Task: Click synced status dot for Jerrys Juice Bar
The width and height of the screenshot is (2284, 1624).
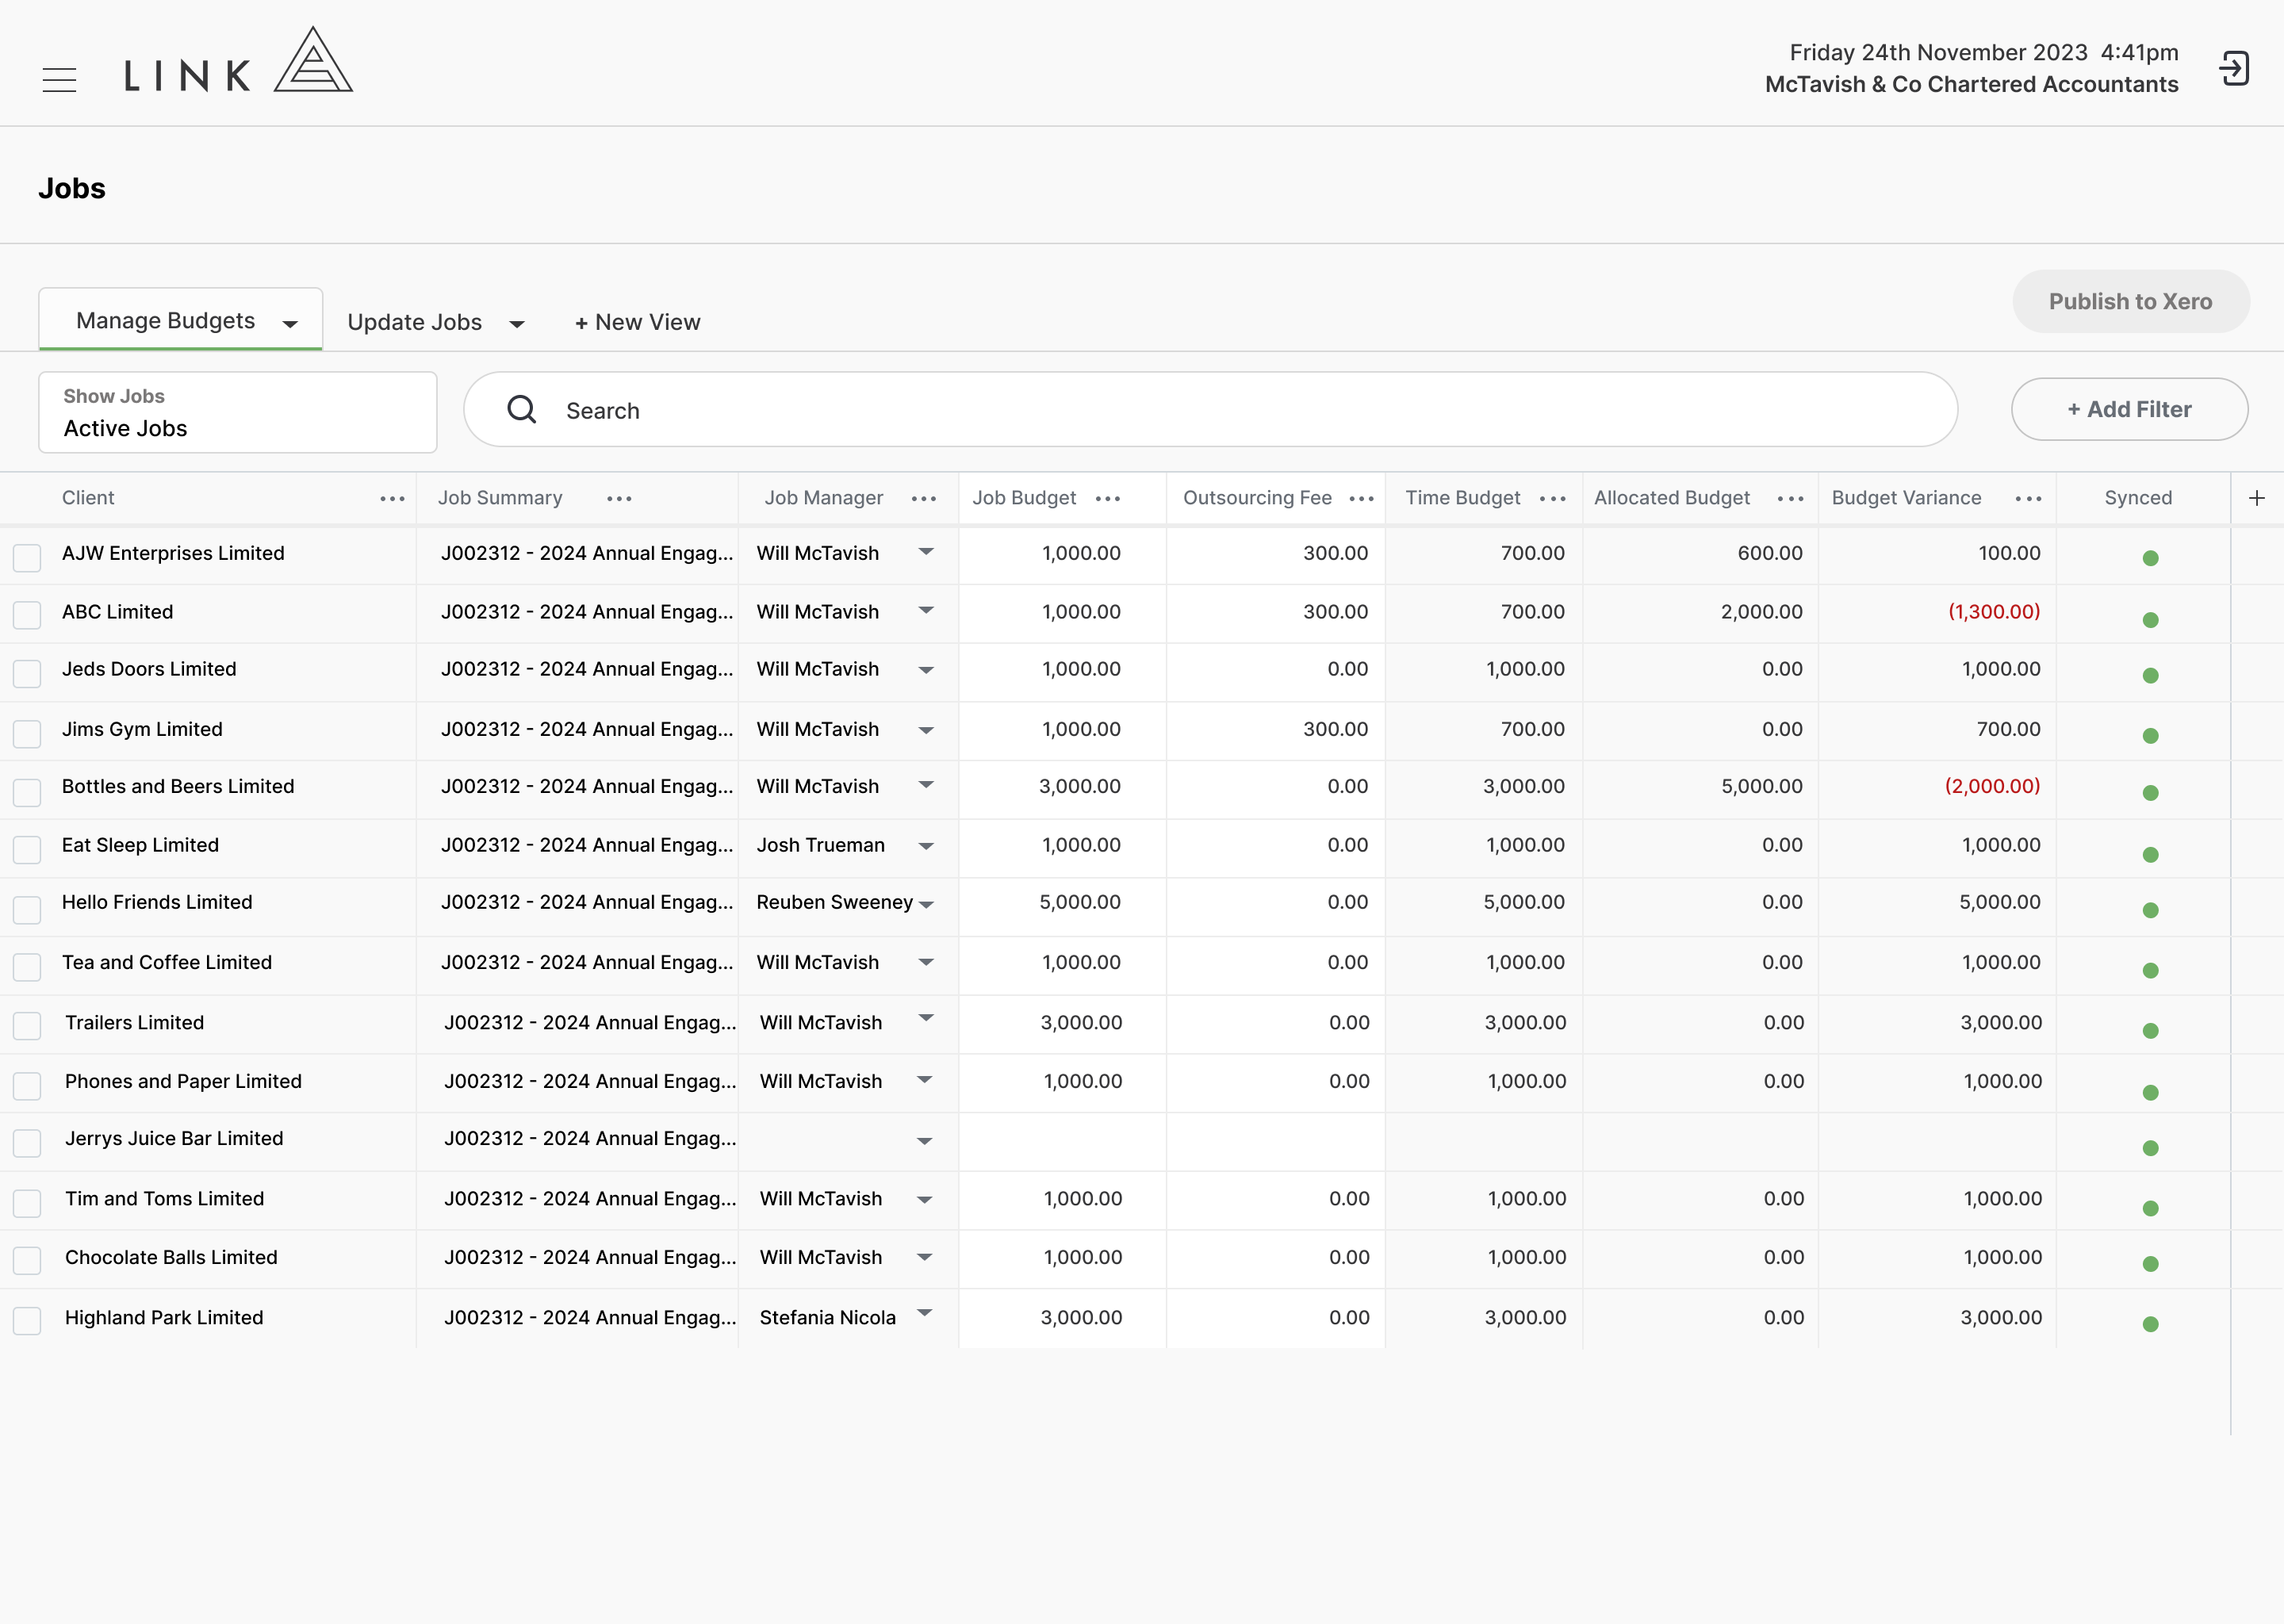Action: click(2151, 1148)
